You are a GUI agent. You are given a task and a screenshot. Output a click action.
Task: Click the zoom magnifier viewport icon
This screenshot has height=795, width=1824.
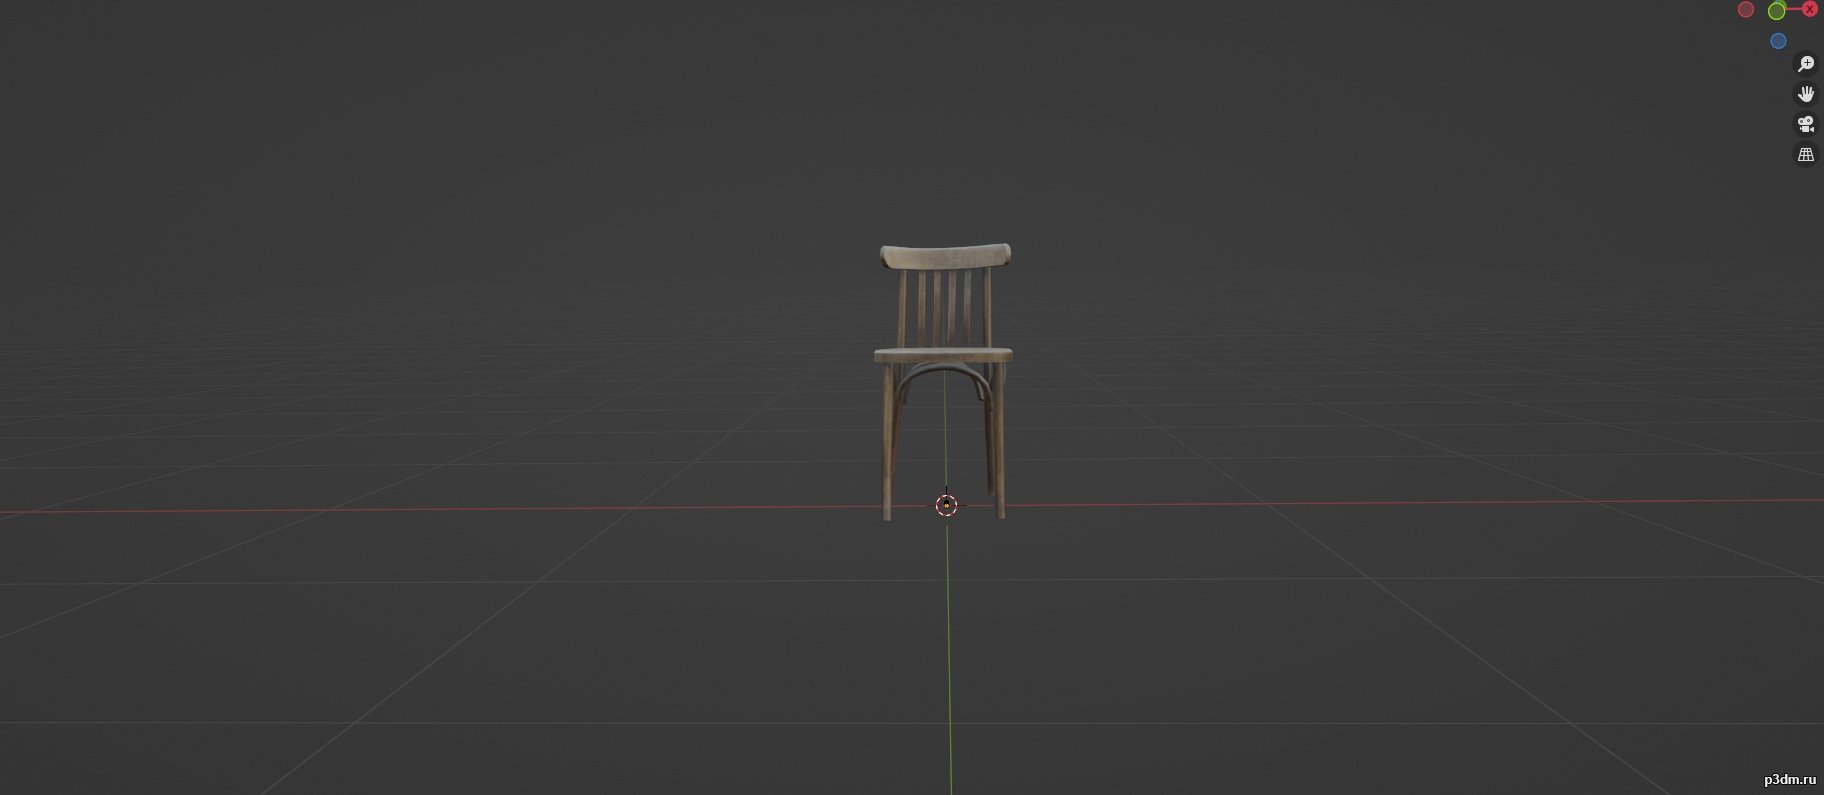(x=1806, y=64)
